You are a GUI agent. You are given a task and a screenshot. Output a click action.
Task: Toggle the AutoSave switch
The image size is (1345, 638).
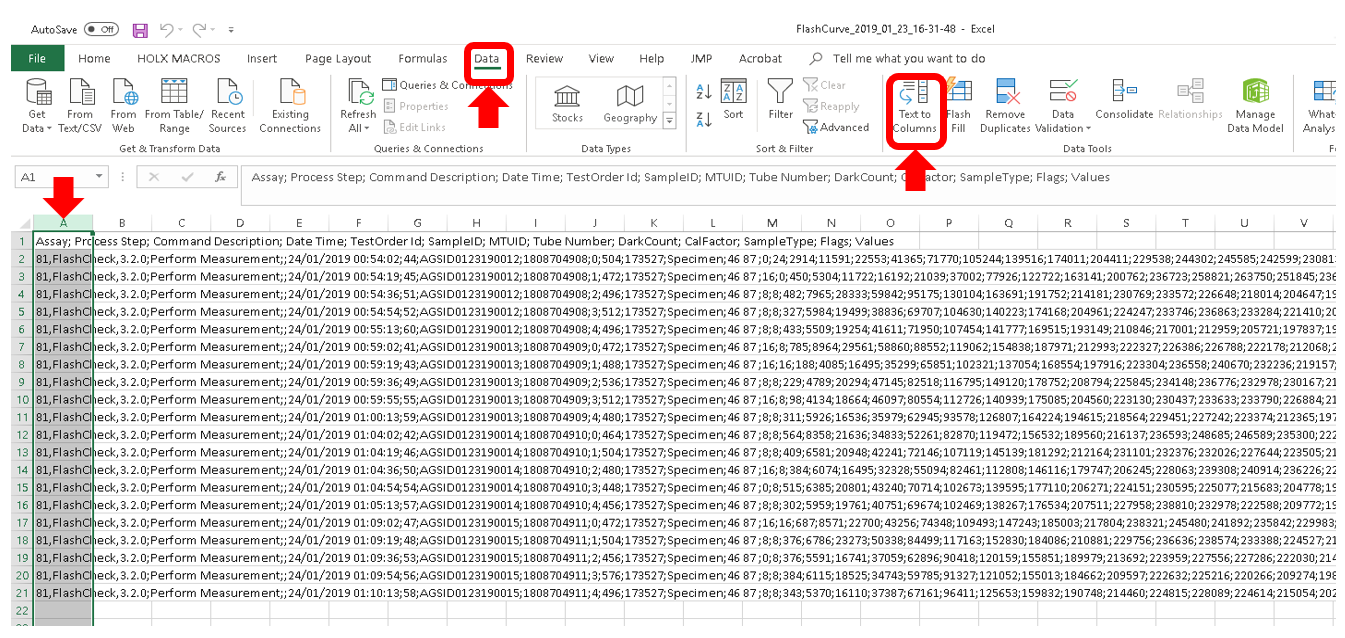pyautogui.click(x=101, y=30)
